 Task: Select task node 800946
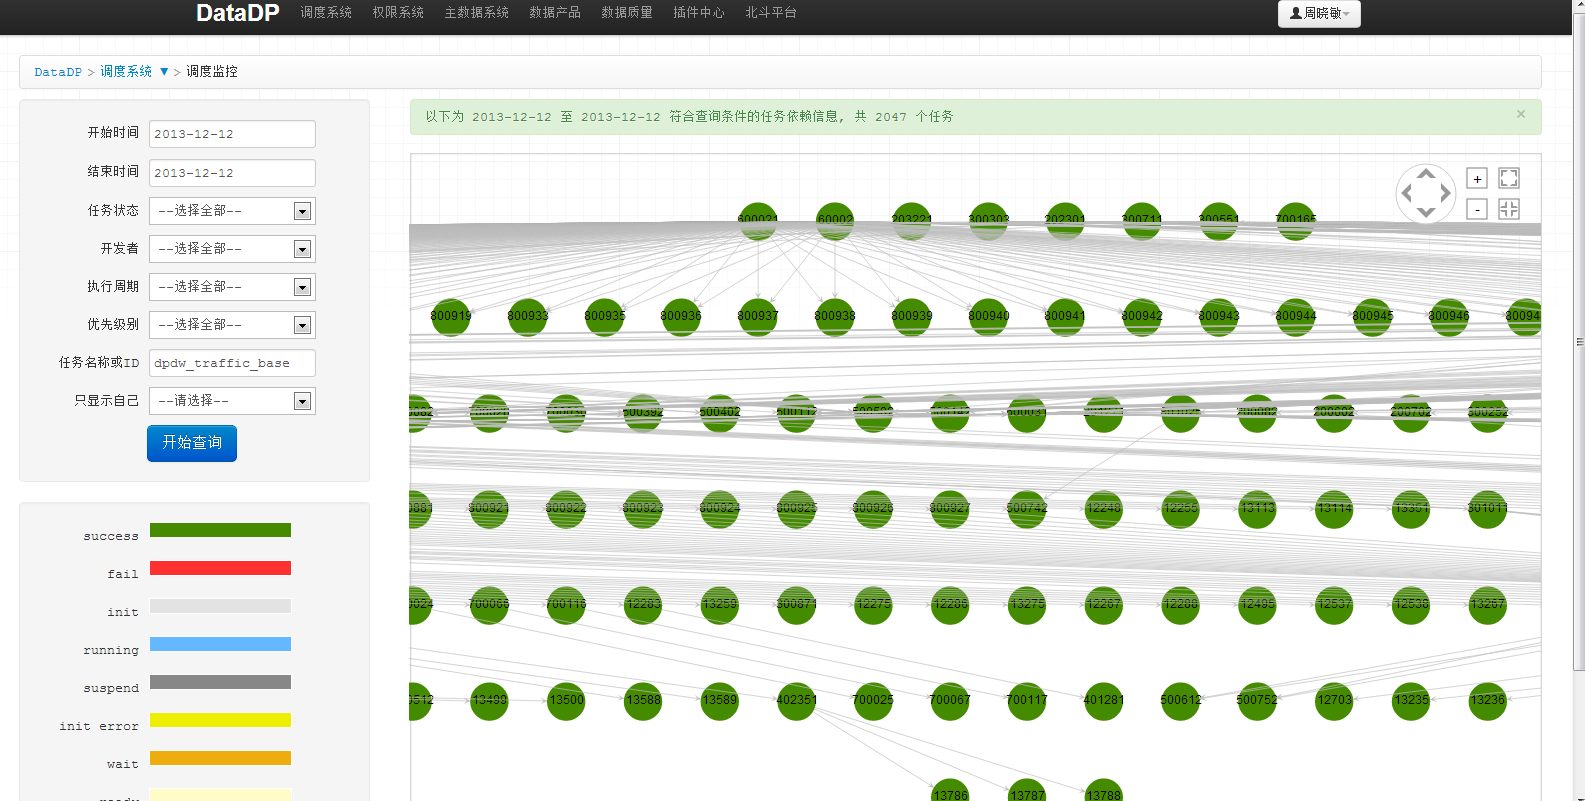tap(1449, 316)
